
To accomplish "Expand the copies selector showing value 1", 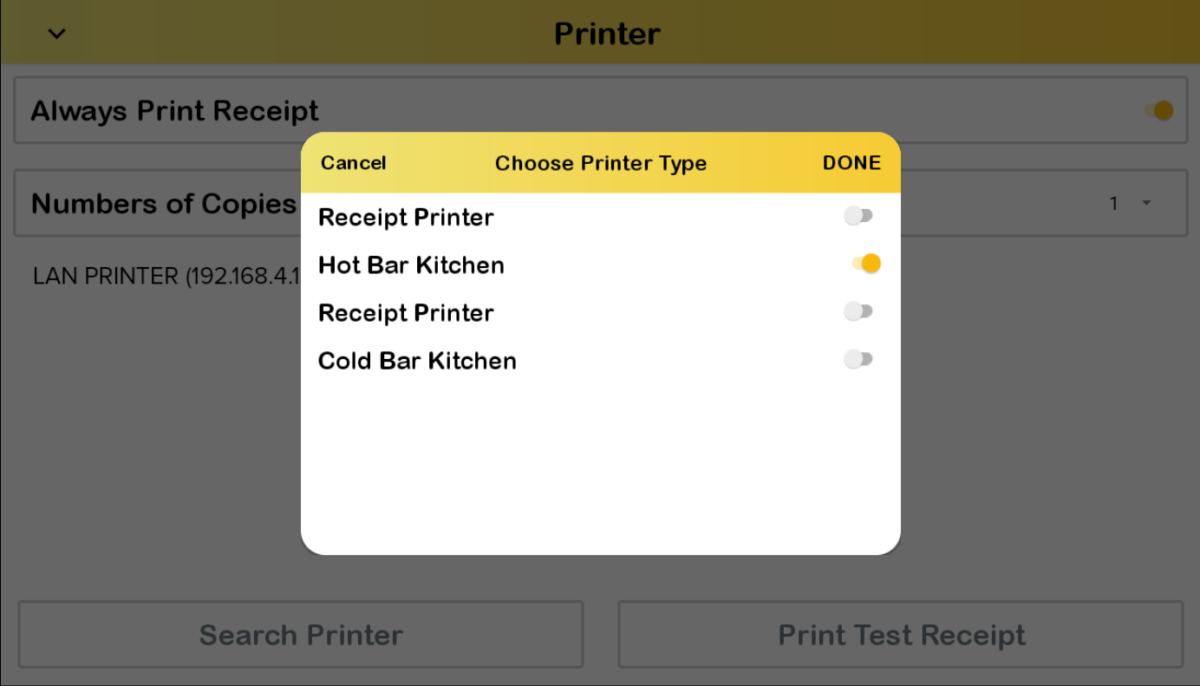I will (x=1126, y=203).
